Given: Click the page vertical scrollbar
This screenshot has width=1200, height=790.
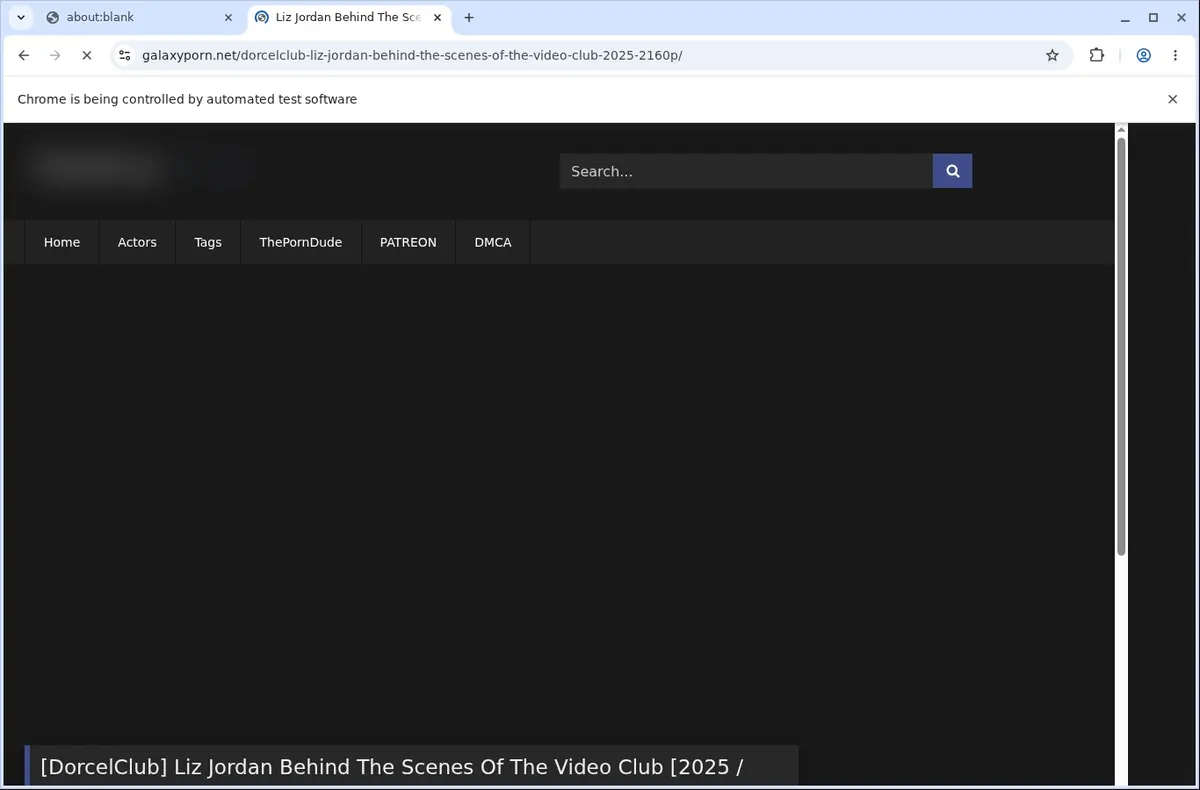Looking at the screenshot, I should tap(1121, 346).
